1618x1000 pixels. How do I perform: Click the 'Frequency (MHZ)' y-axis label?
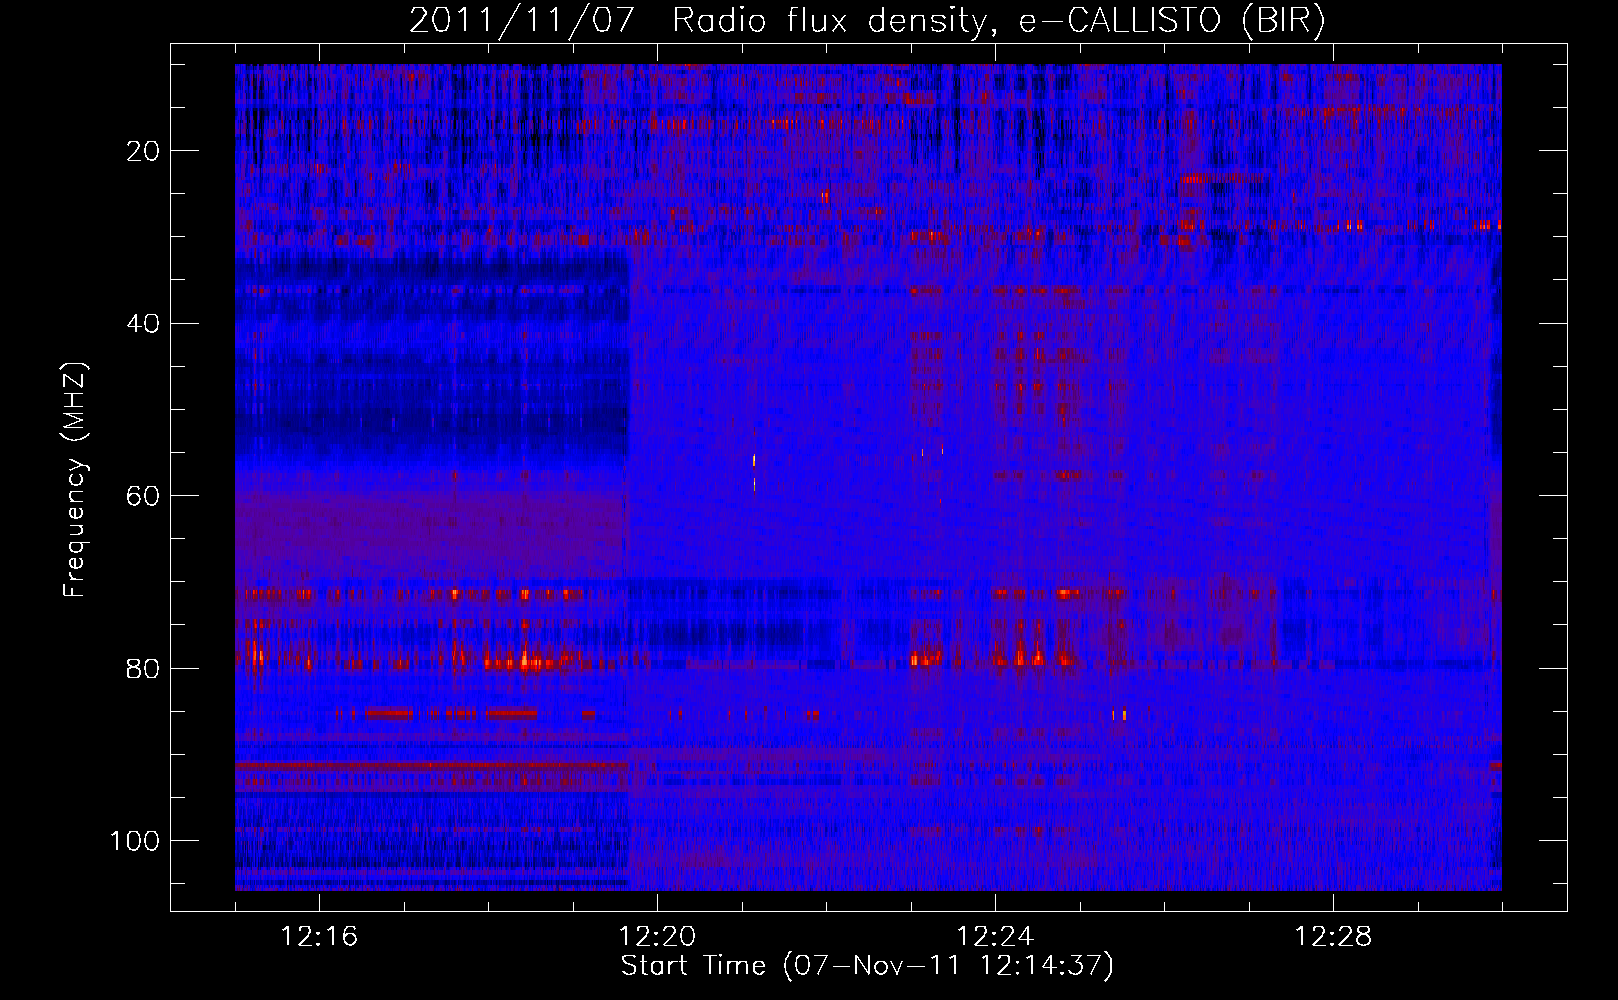[76, 479]
